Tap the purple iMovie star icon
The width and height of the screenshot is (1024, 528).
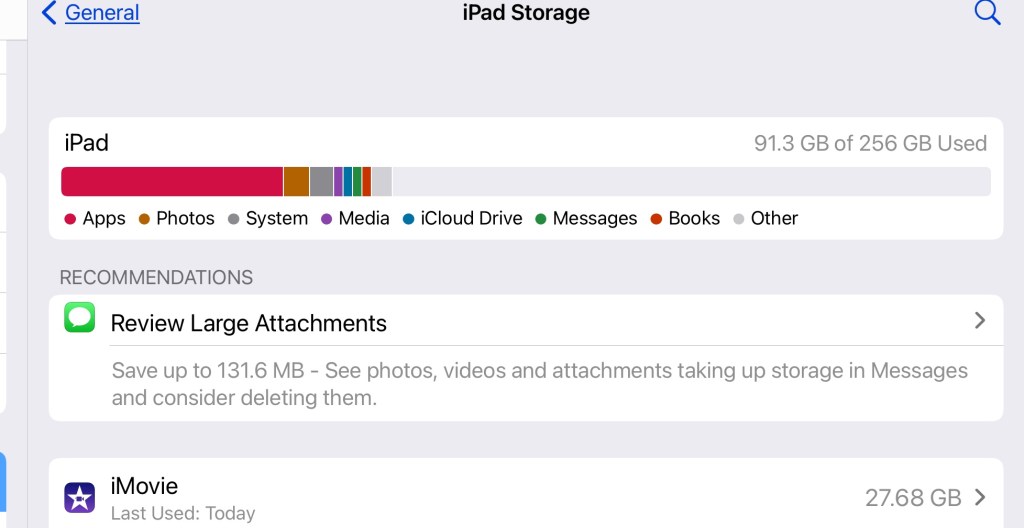[79, 497]
